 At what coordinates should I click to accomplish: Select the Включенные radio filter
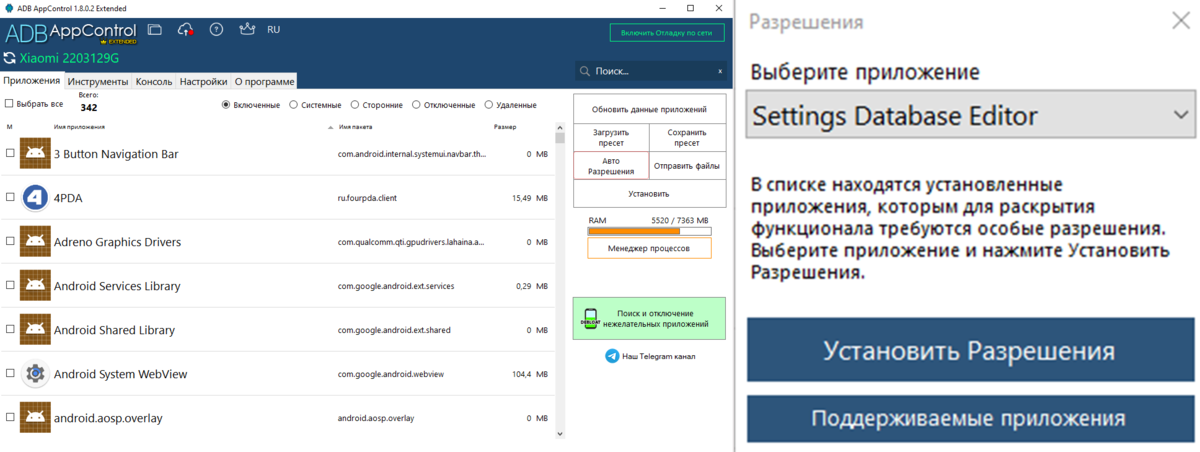coord(226,105)
